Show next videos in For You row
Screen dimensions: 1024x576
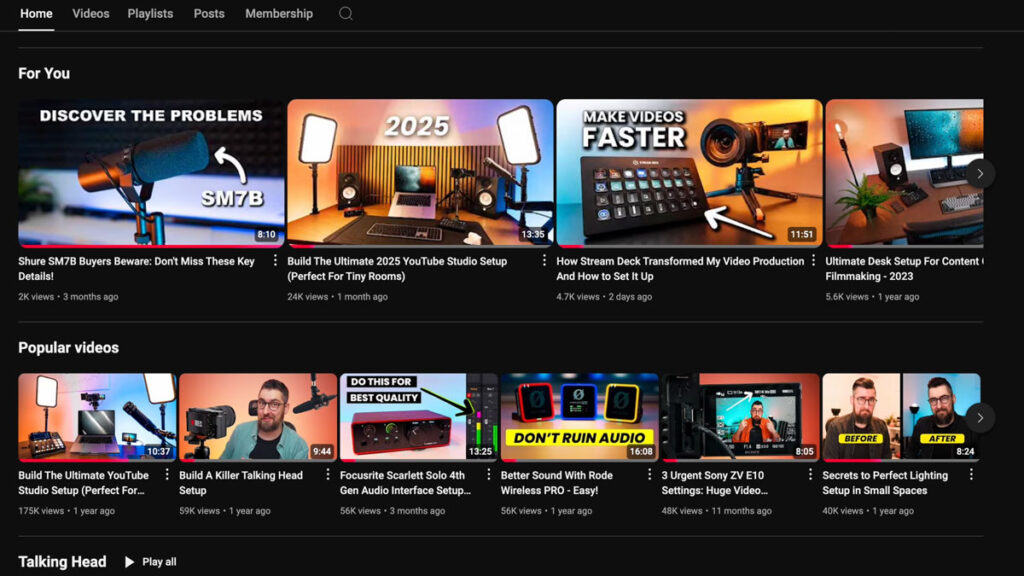click(x=980, y=174)
